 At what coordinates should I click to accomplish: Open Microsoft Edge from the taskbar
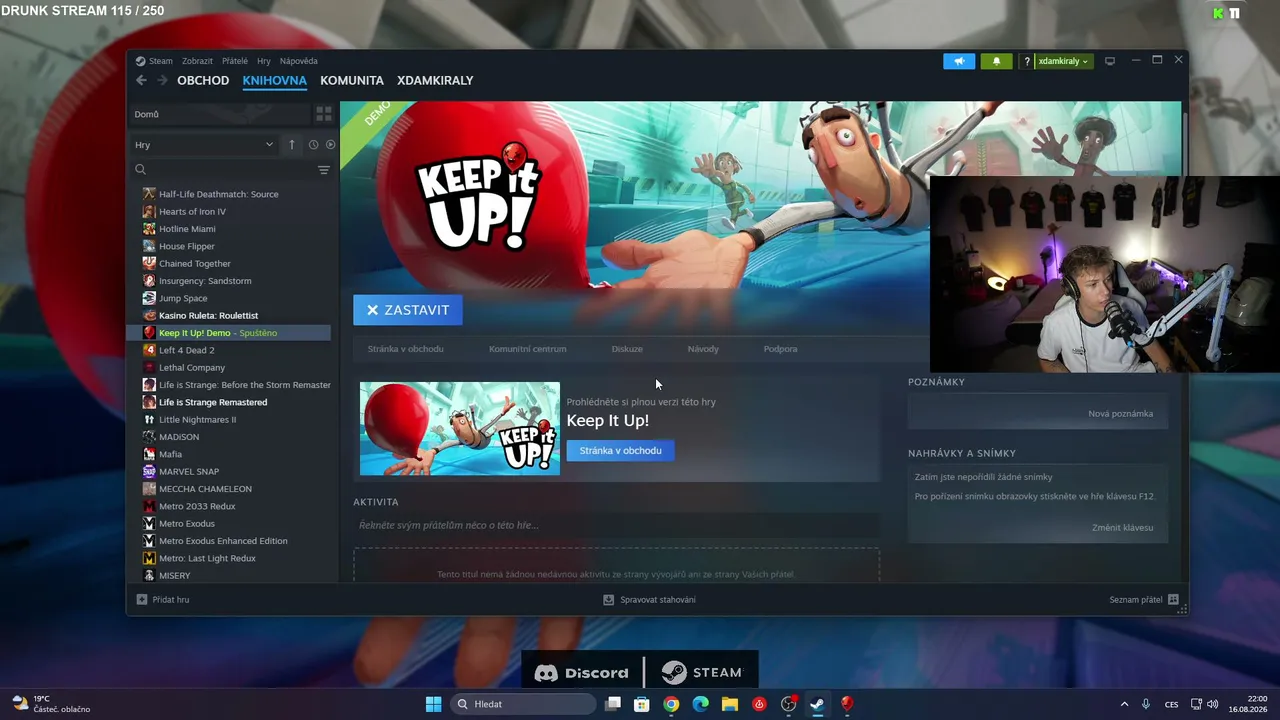pos(701,704)
